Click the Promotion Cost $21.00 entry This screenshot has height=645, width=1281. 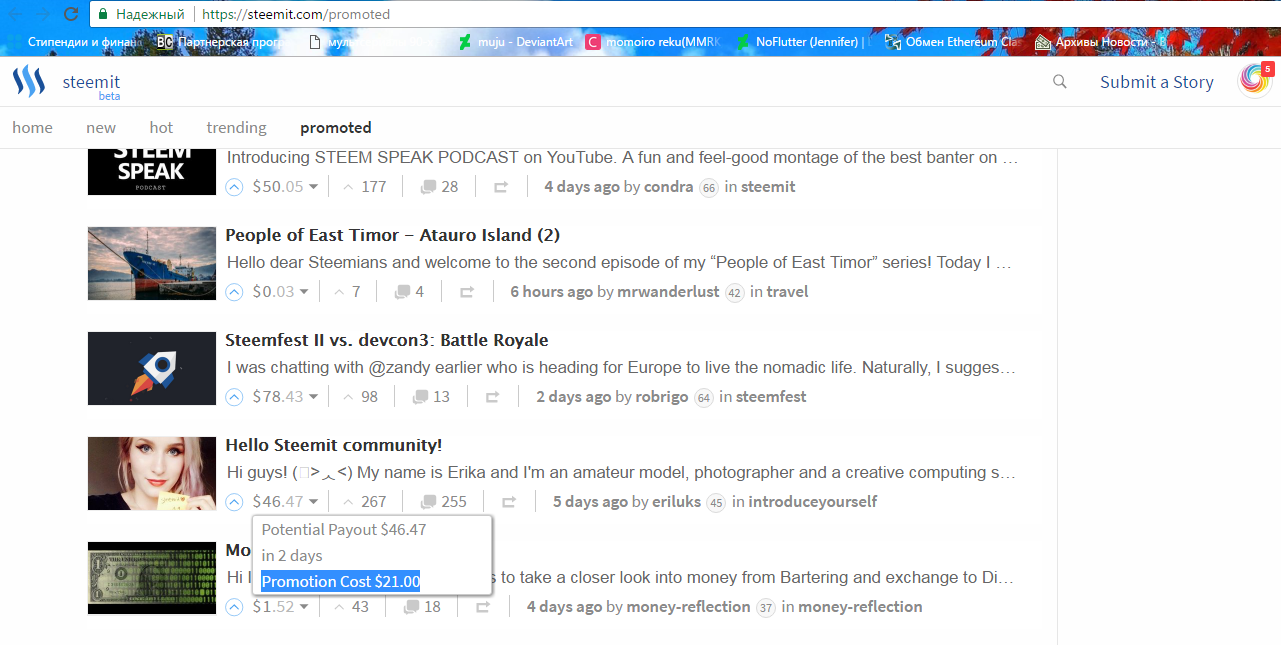(340, 581)
